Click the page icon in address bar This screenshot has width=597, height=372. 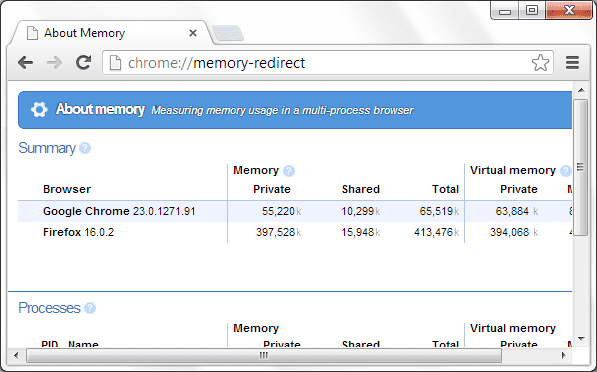[x=115, y=63]
